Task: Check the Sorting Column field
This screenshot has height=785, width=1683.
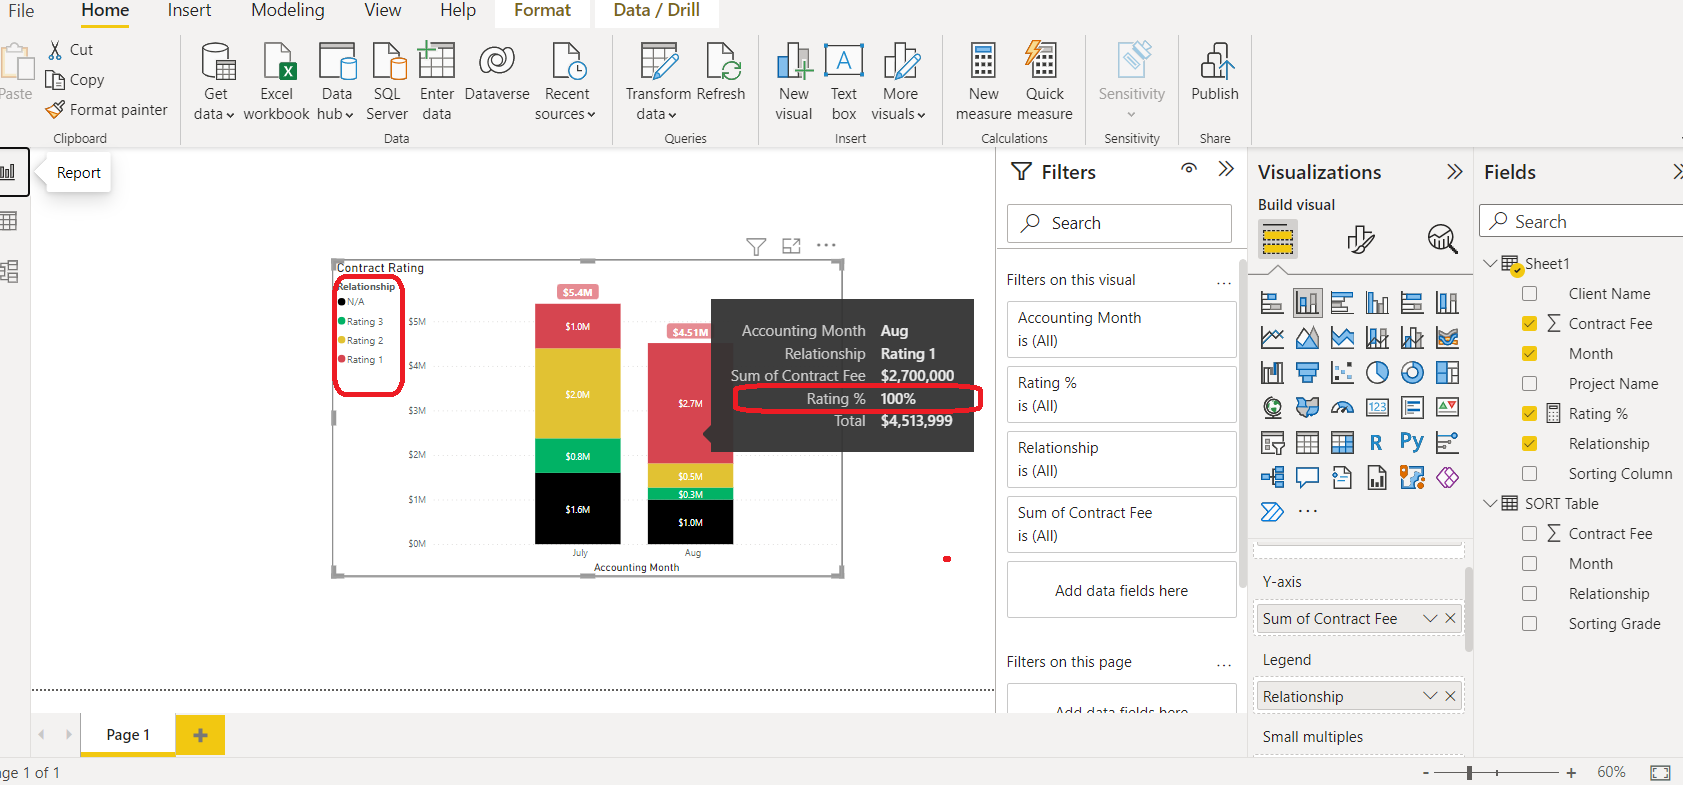Action: (1529, 474)
